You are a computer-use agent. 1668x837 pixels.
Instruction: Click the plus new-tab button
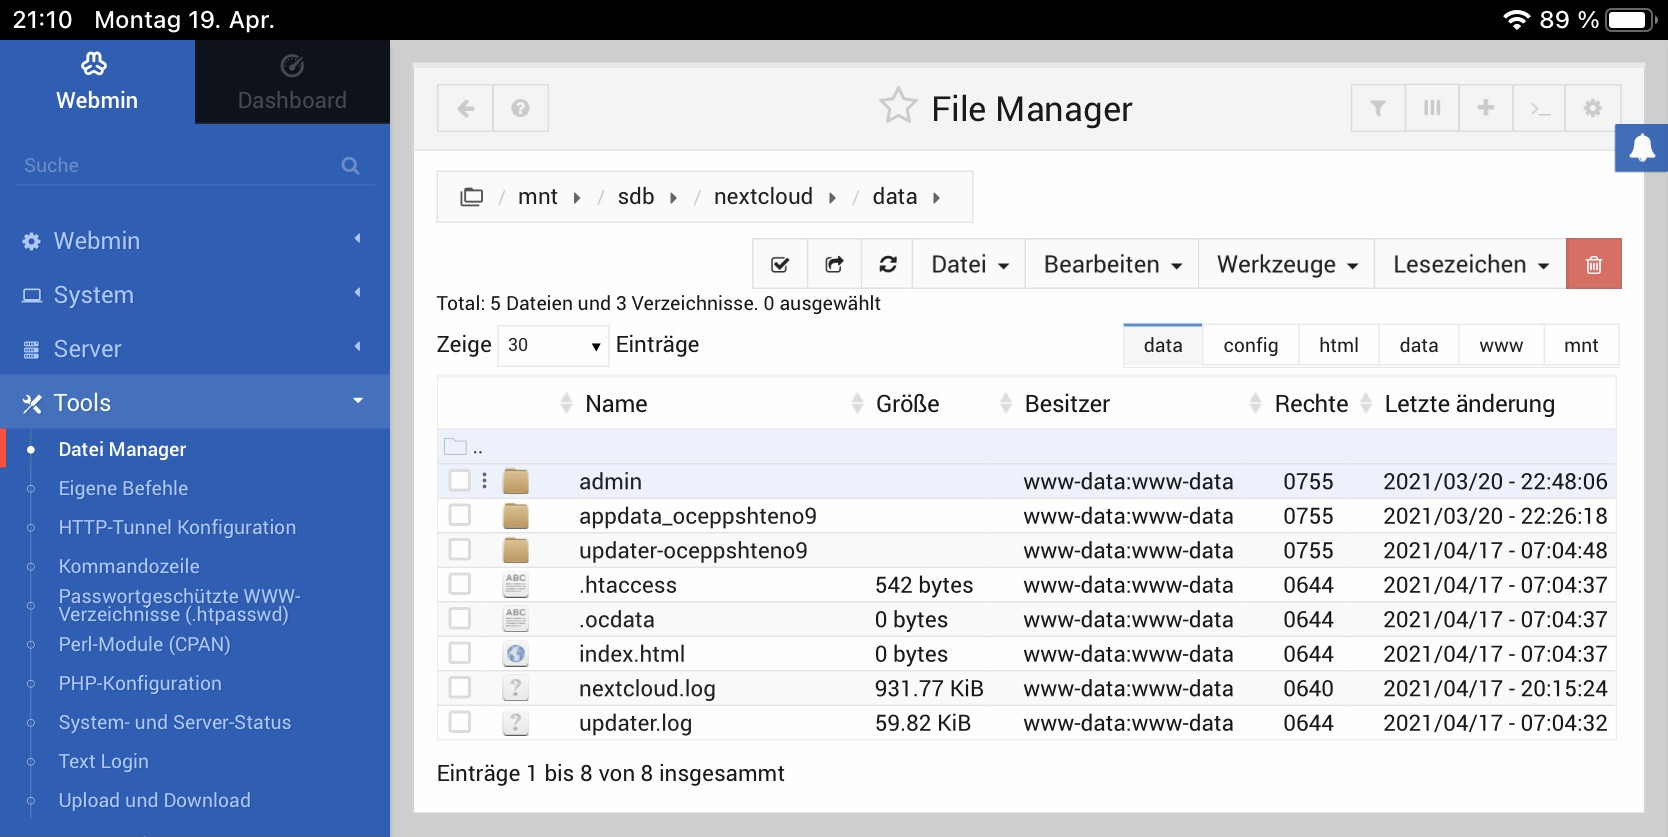coord(1486,108)
